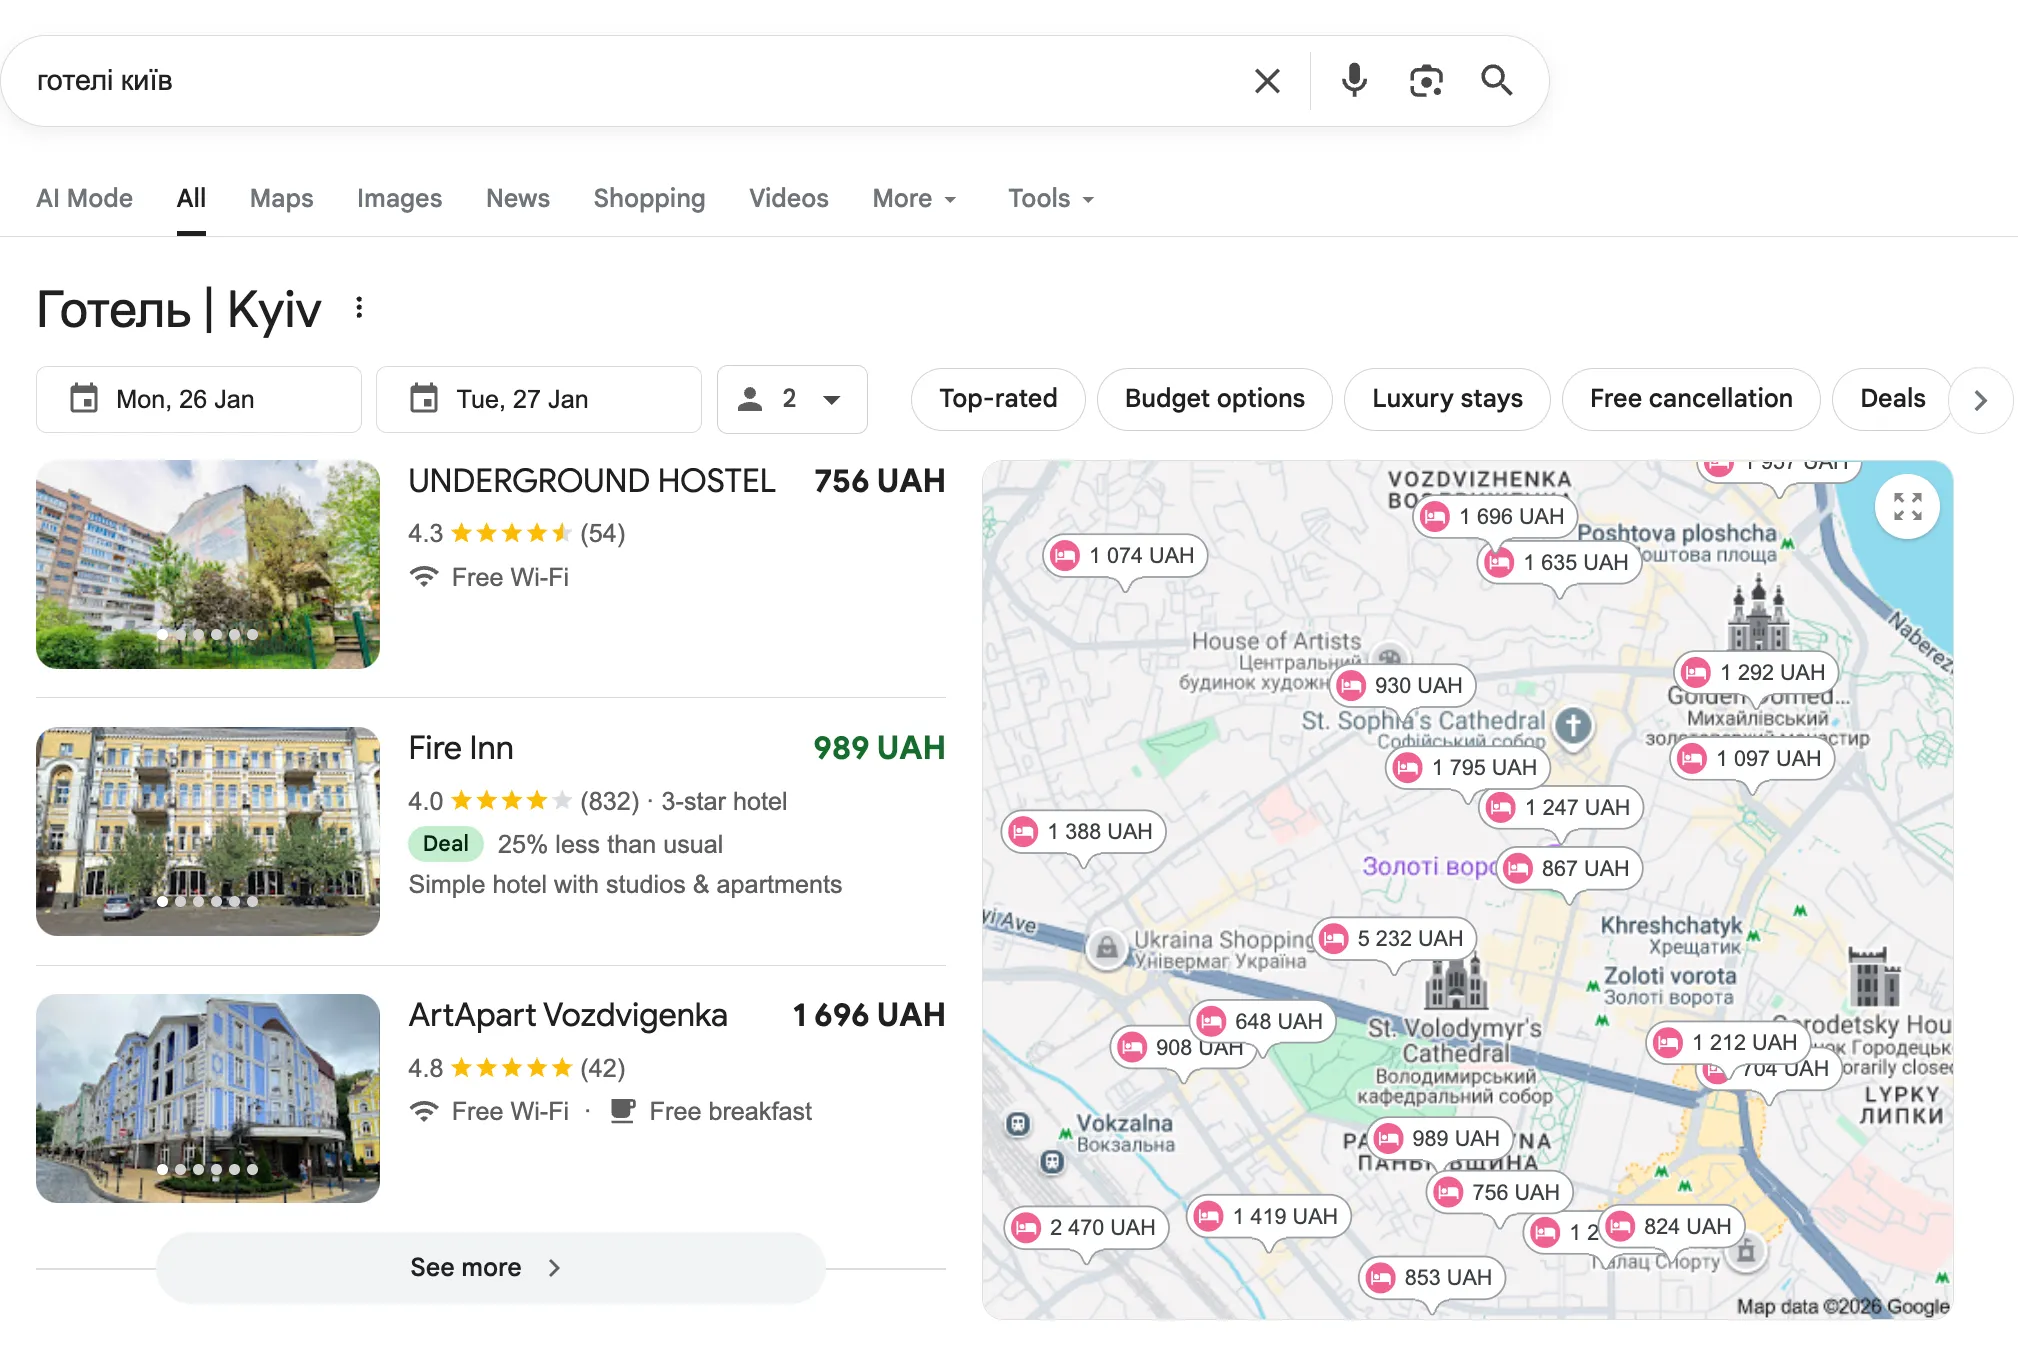Clear the search query with X icon
2018x1358 pixels.
1267,81
